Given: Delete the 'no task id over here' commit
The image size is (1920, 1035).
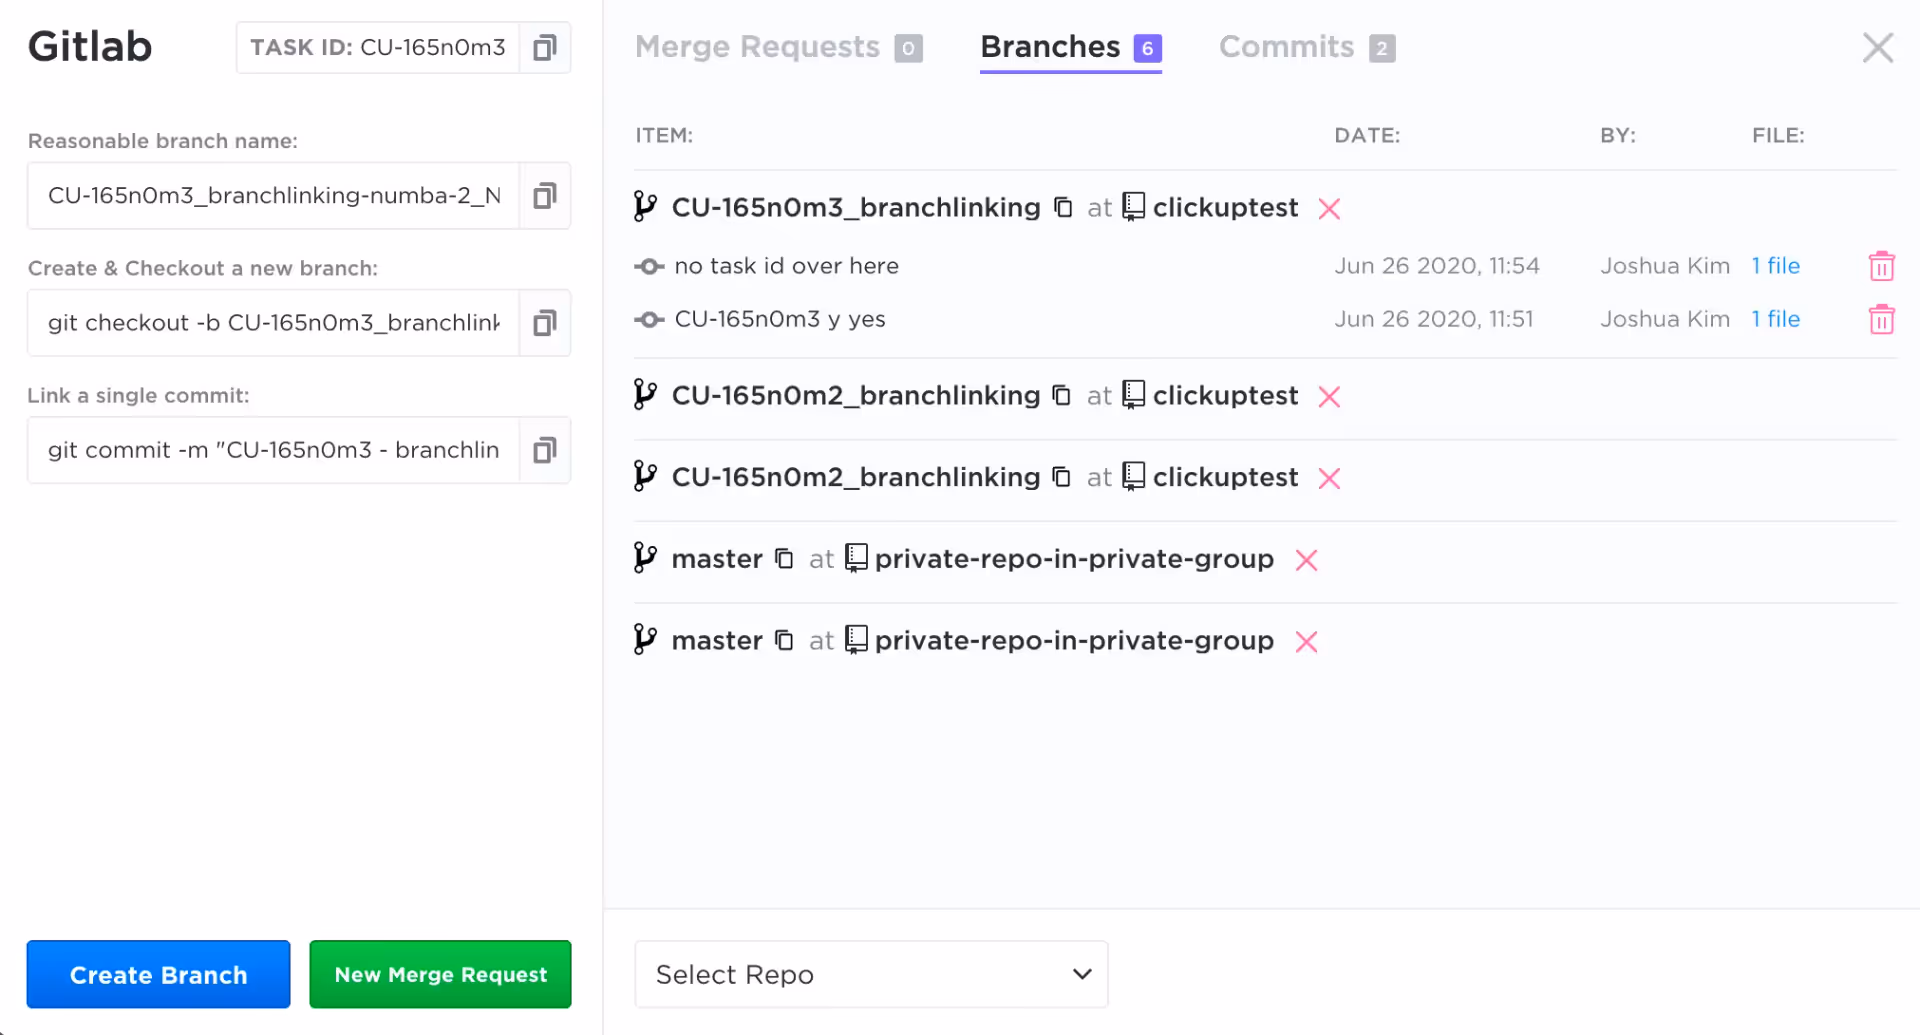Looking at the screenshot, I should [x=1881, y=266].
